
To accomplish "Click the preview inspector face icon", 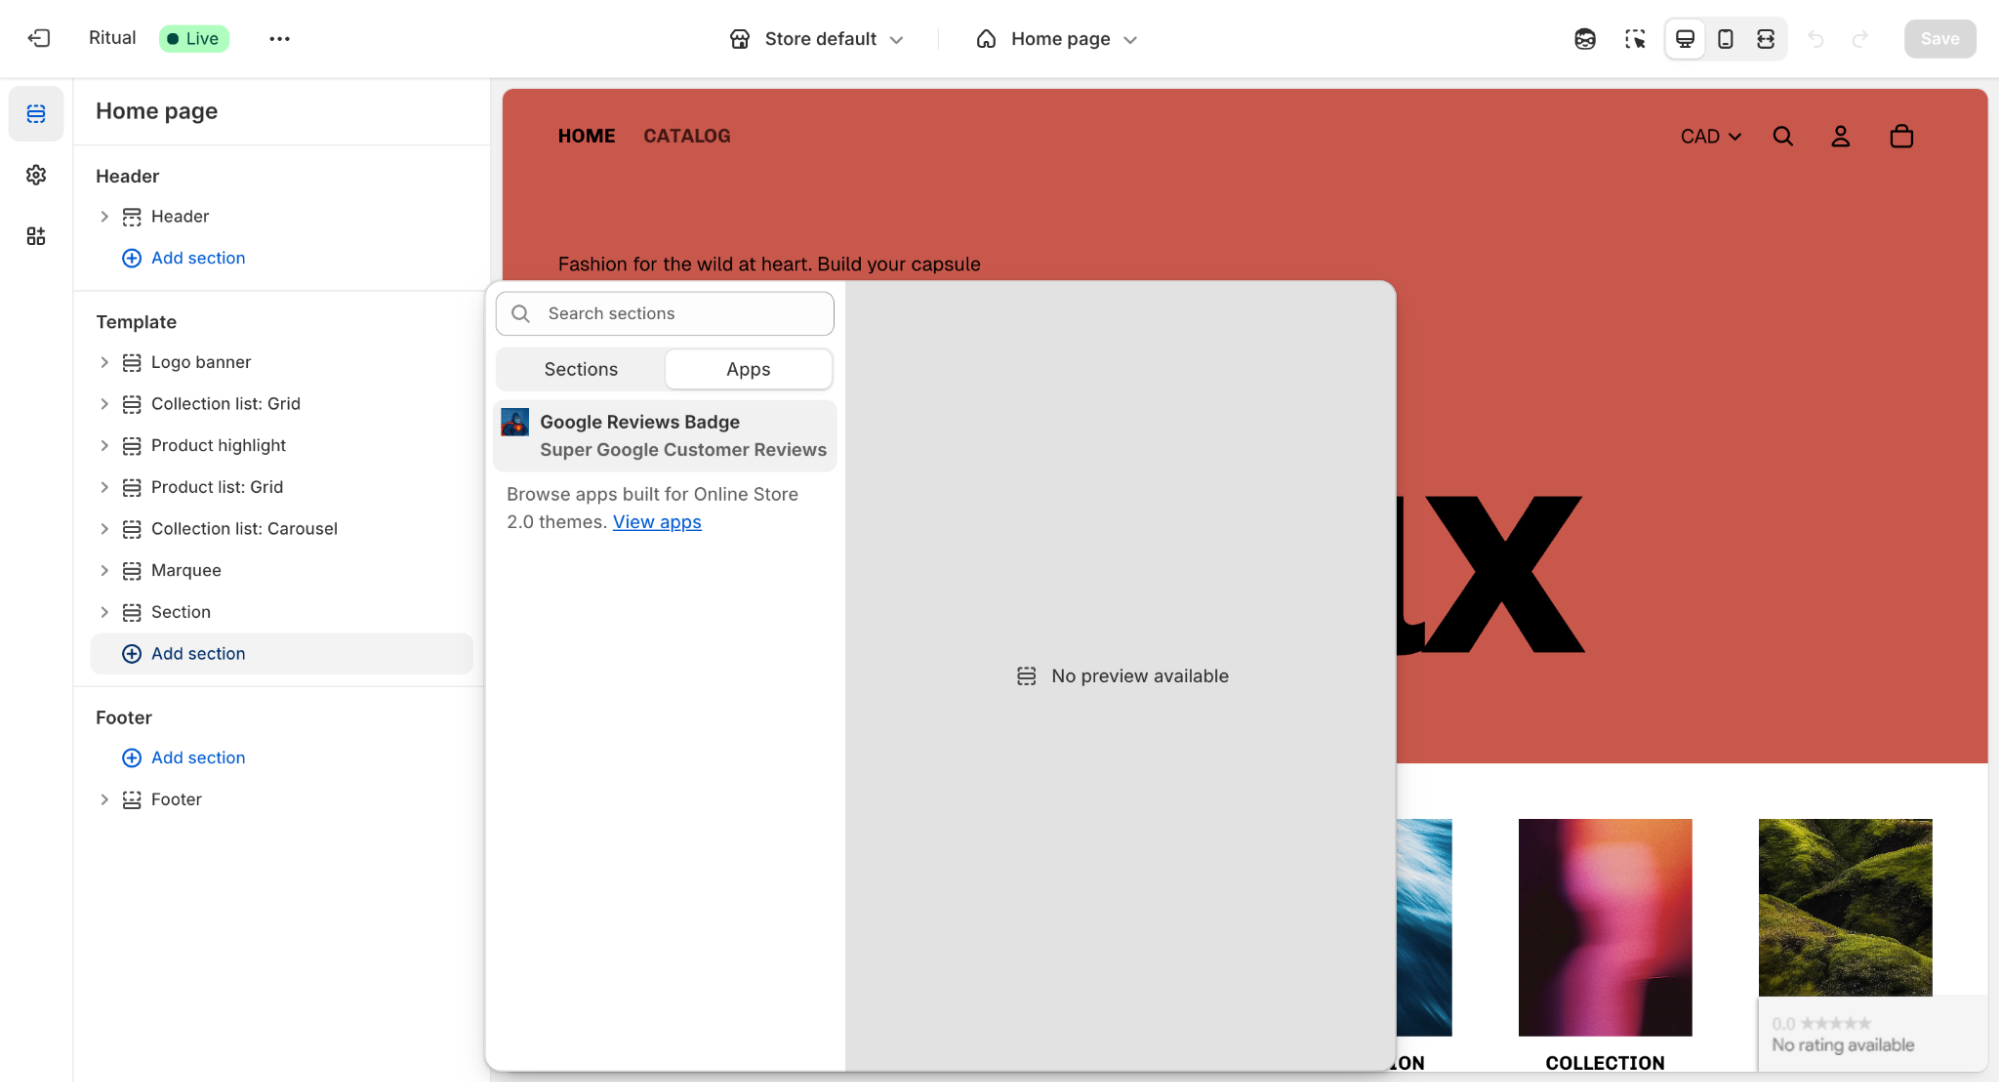I will (1585, 39).
